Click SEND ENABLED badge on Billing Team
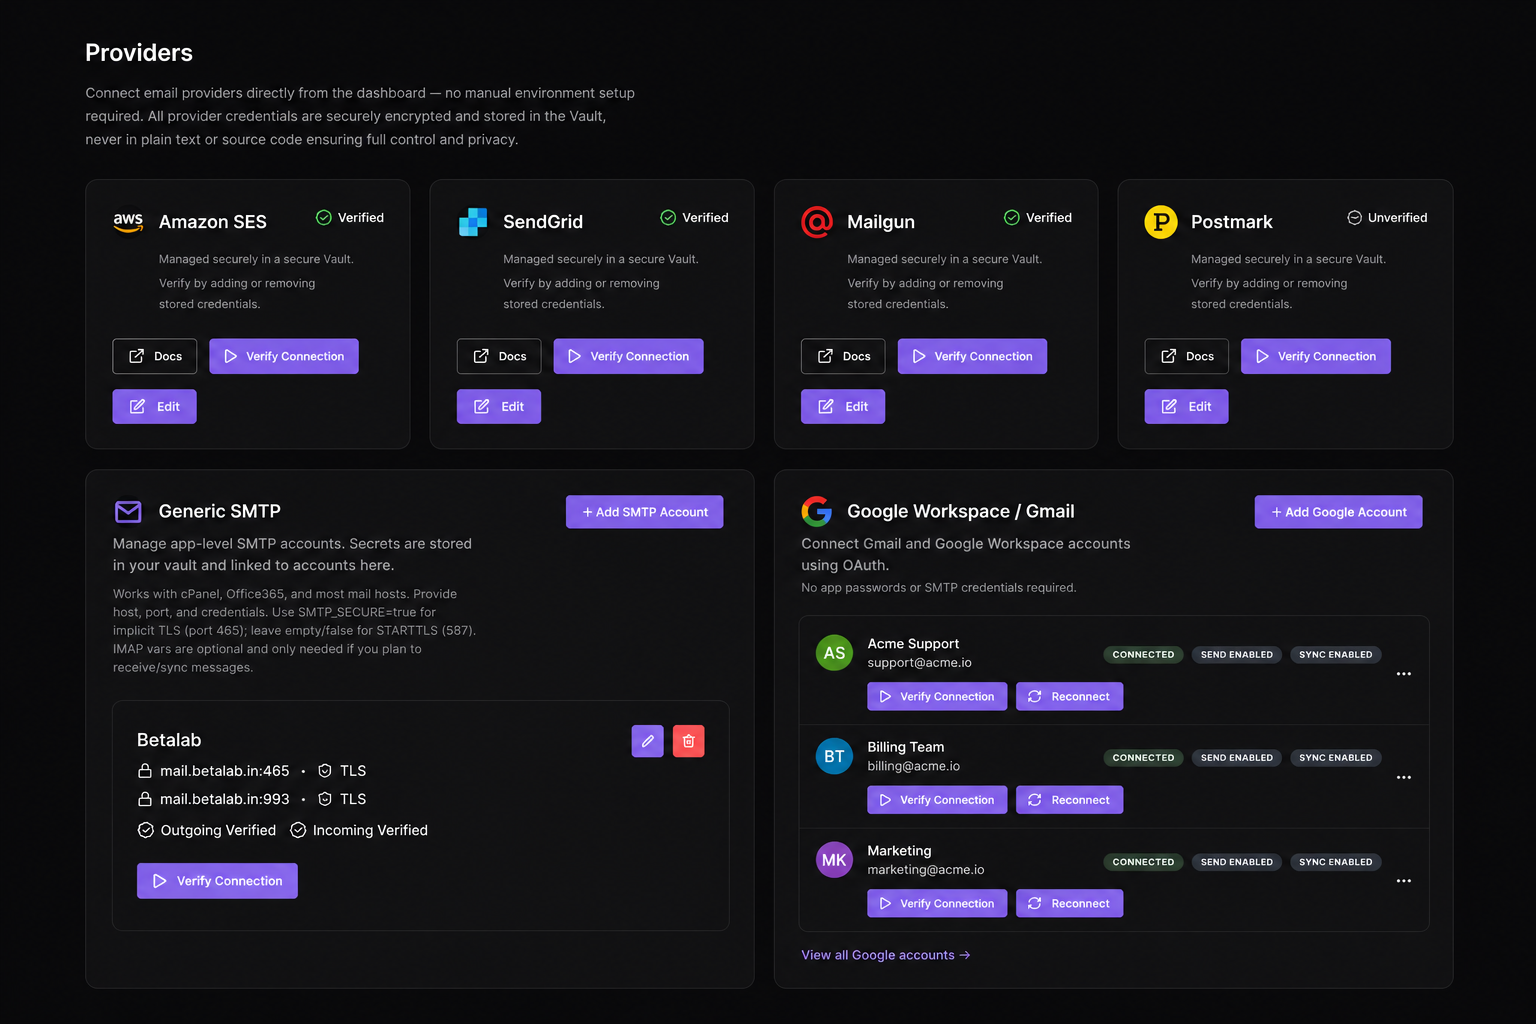Image resolution: width=1536 pixels, height=1024 pixels. point(1237,758)
